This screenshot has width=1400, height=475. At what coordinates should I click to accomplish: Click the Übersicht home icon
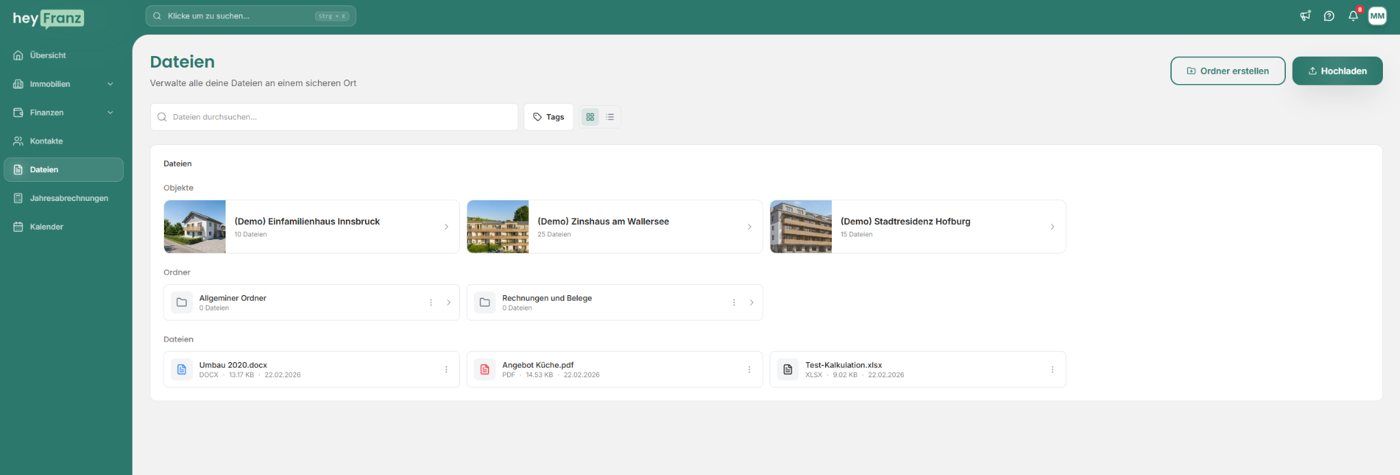[18, 55]
